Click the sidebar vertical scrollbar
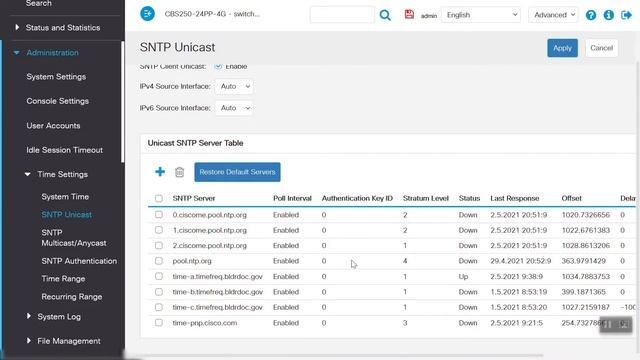Screen dimensions: 640x360 coord(122,102)
